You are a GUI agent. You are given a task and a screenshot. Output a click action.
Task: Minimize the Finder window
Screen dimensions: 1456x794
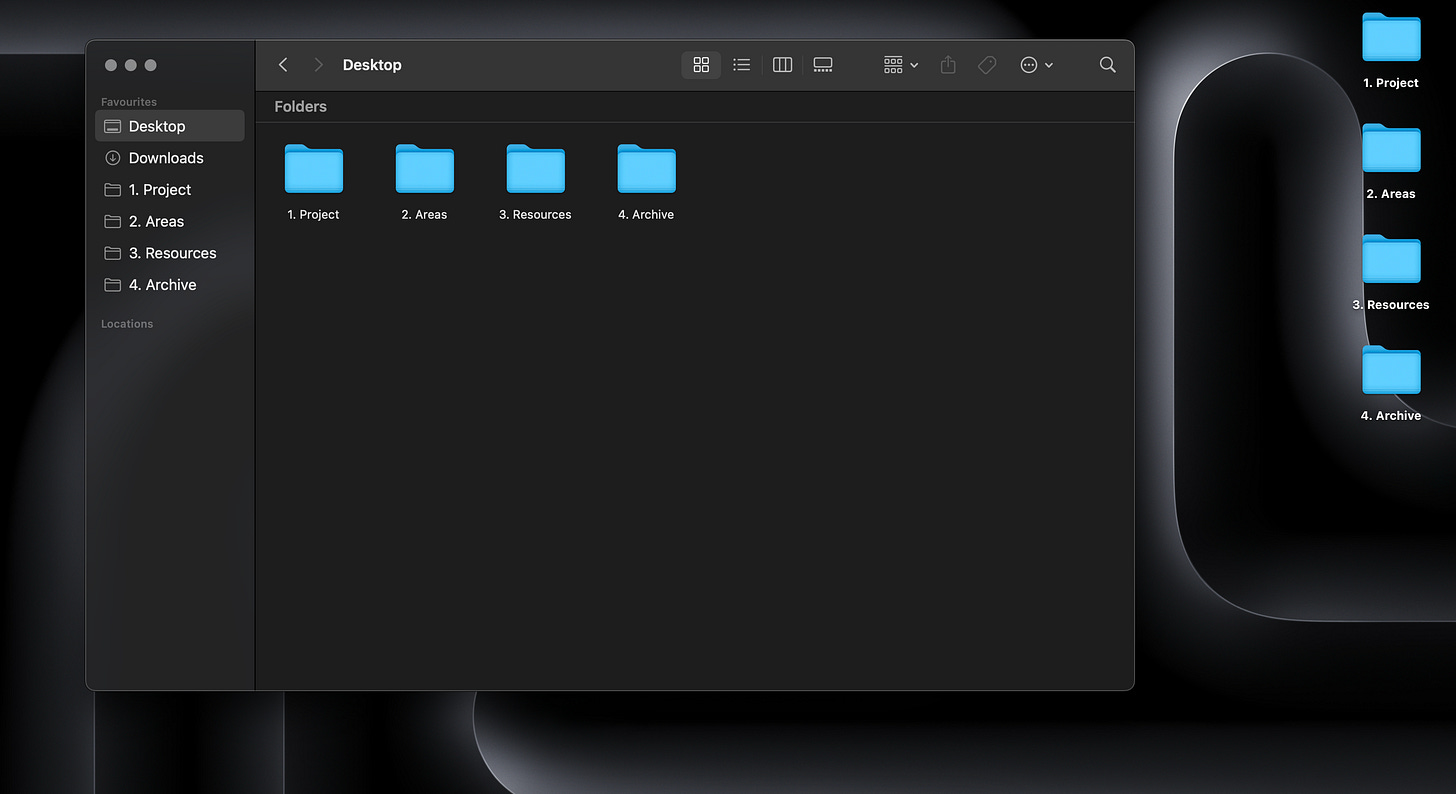(131, 65)
